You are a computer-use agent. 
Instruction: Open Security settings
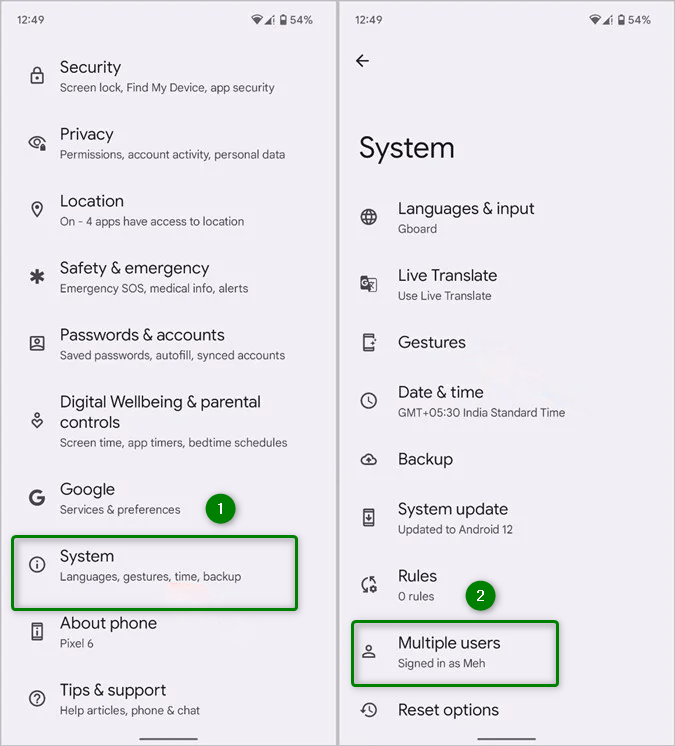pyautogui.click(x=169, y=76)
